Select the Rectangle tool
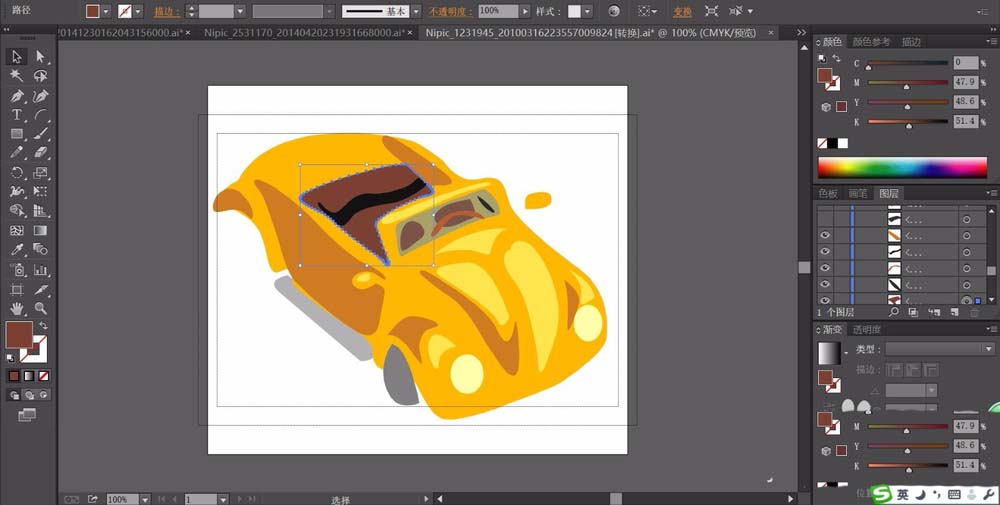1000x505 pixels. 17,134
